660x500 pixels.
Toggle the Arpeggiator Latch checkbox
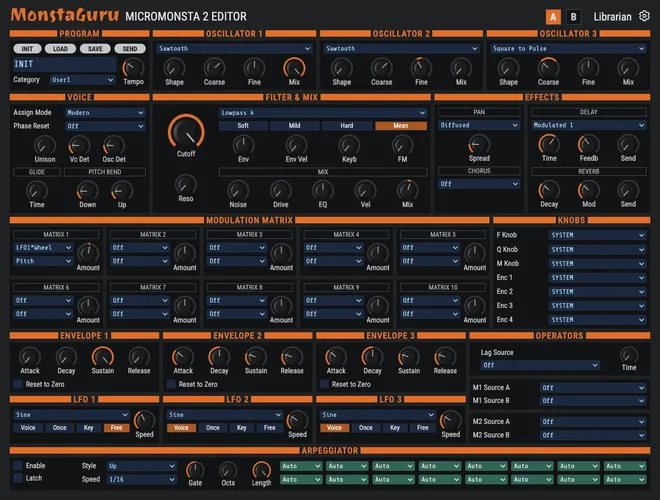[x=18, y=479]
